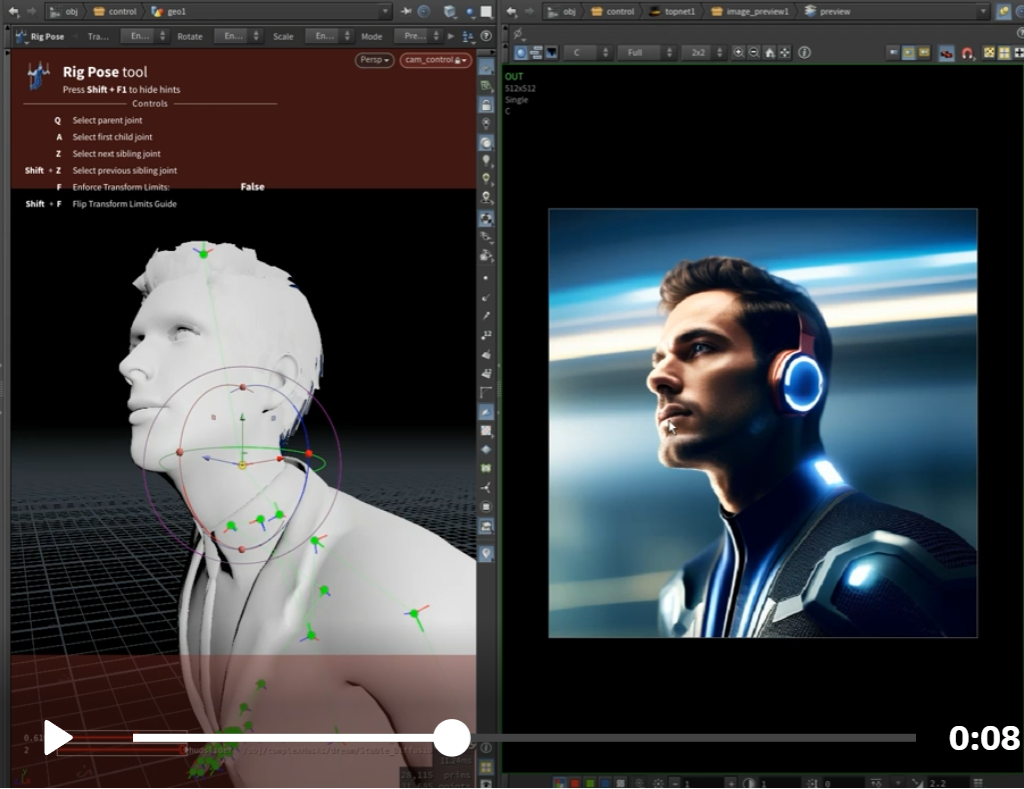
Task: Open the Mode 'Pre...' dropdown
Action: point(419,36)
